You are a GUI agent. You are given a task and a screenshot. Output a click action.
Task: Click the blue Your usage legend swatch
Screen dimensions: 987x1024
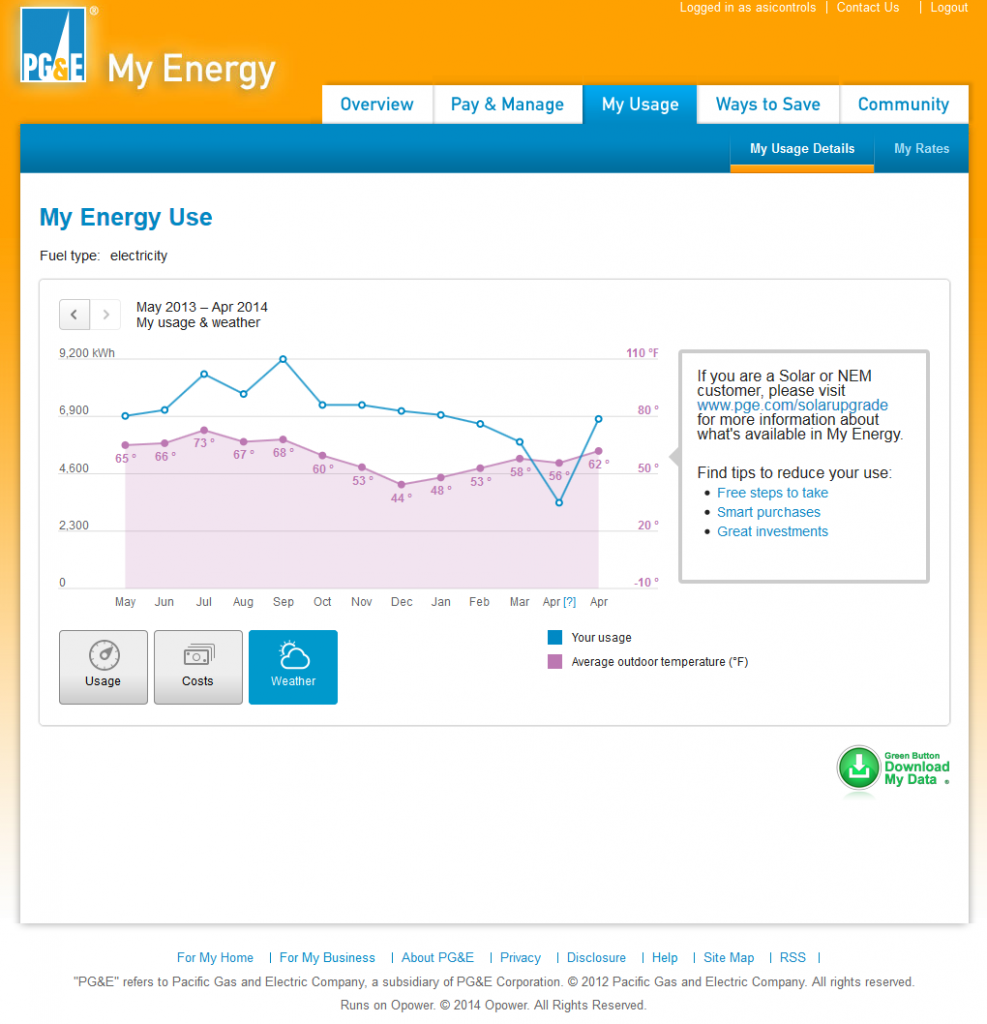click(x=555, y=637)
